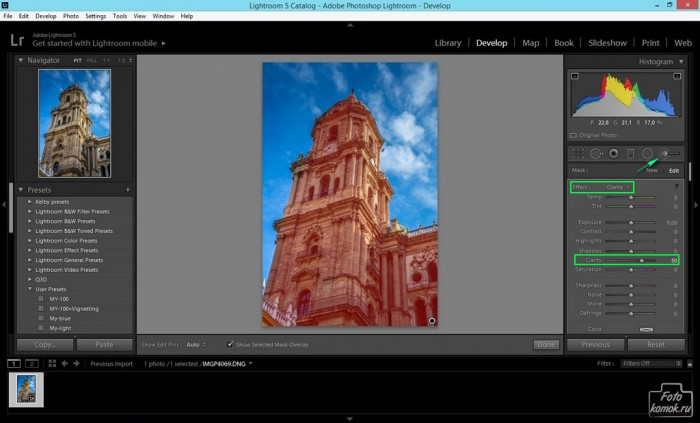Open the Color swatch picker
Screen dimensions: 700x423
pos(646,329)
